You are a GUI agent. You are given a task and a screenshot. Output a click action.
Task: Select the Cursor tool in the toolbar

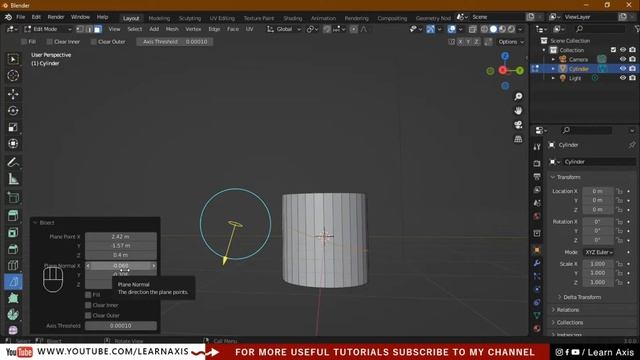(x=13, y=76)
